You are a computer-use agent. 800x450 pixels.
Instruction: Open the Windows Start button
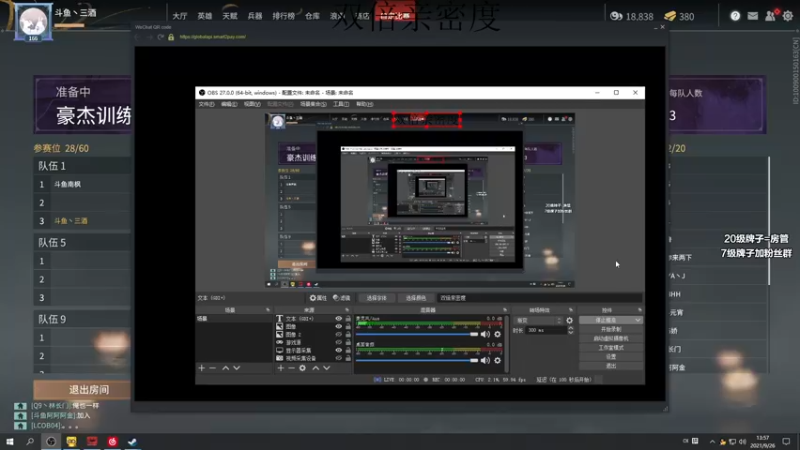pyautogui.click(x=10, y=441)
